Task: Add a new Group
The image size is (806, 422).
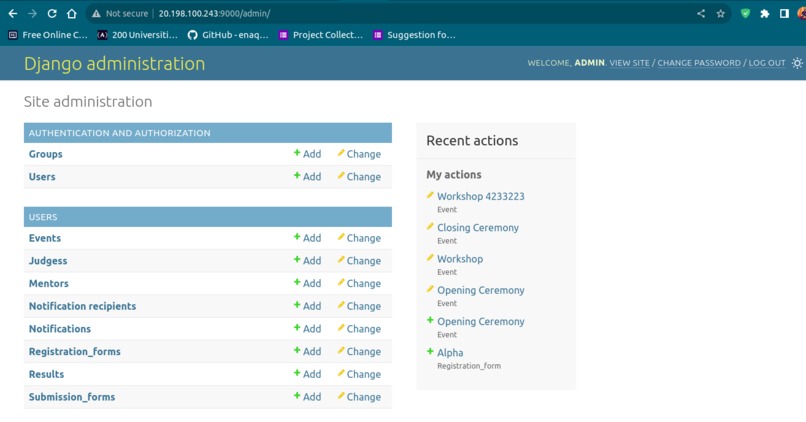Action: [307, 154]
